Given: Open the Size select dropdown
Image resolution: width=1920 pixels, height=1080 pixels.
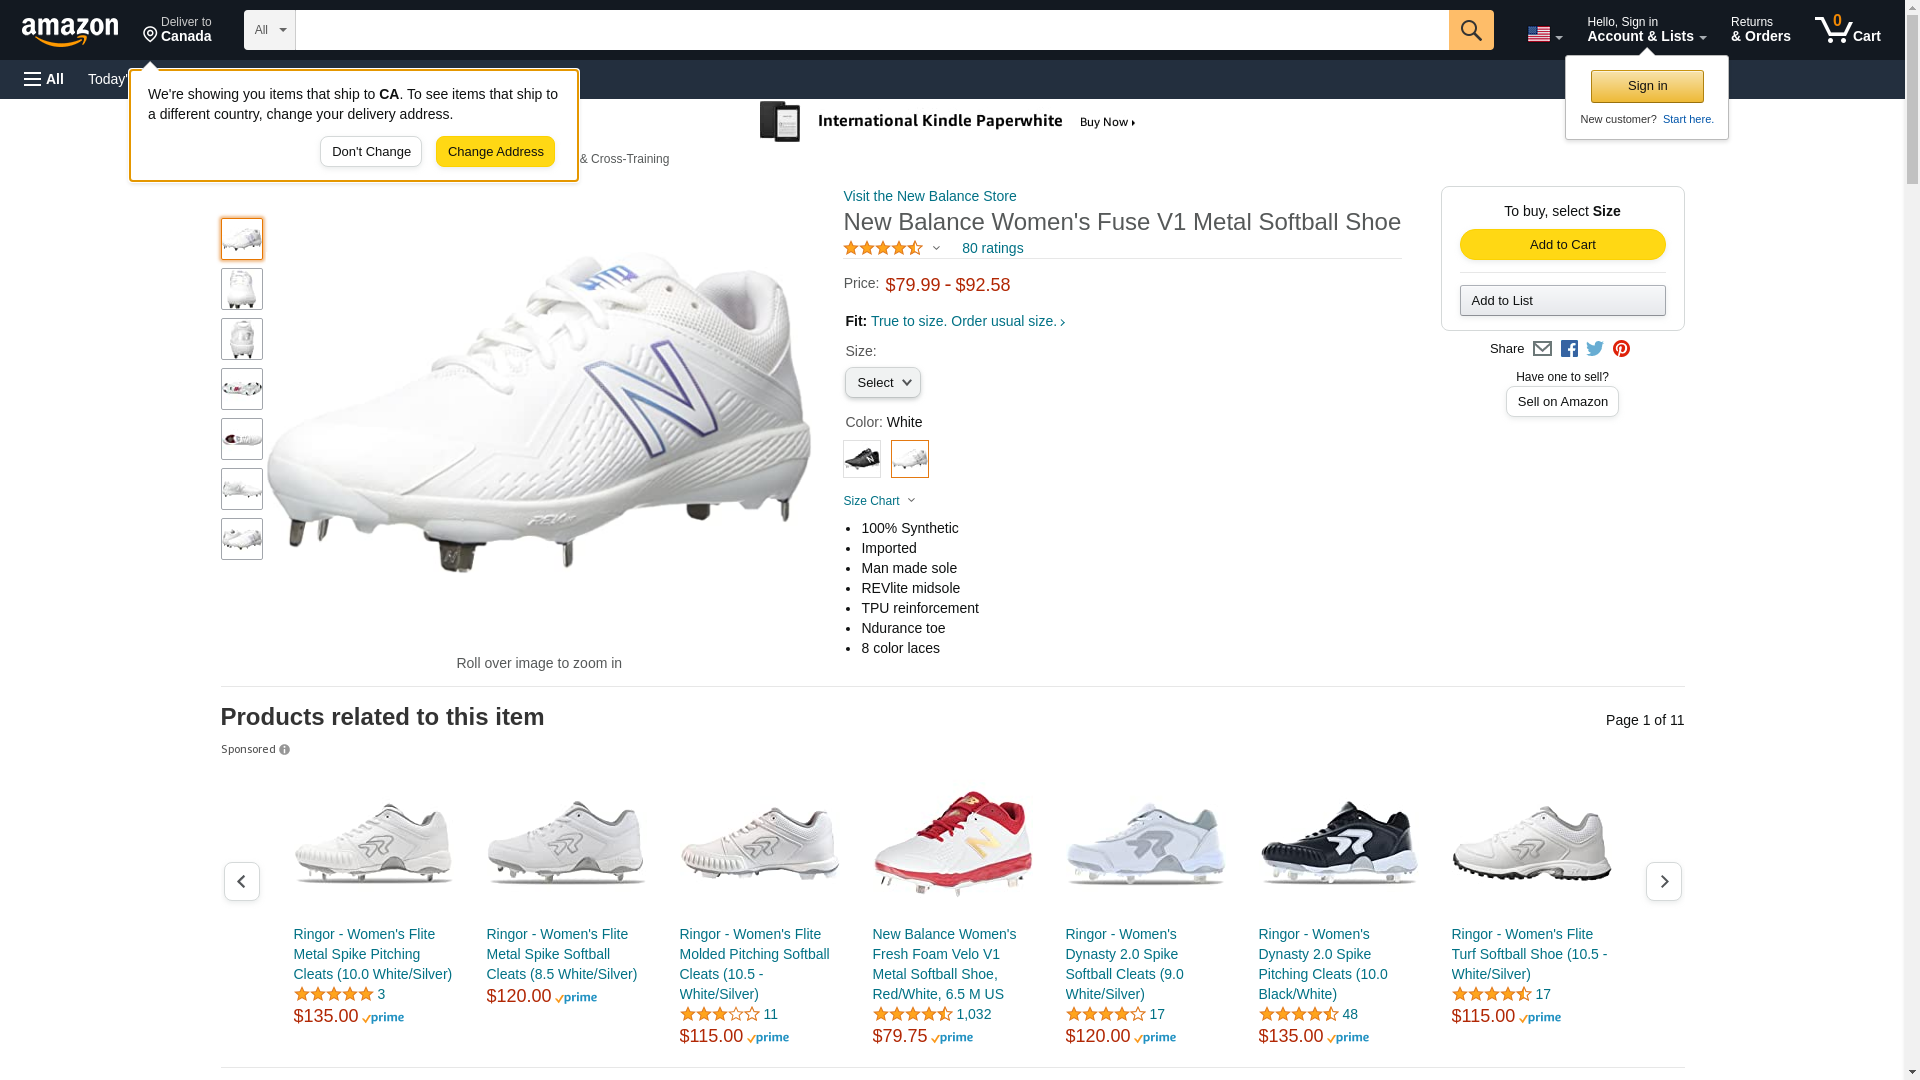Looking at the screenshot, I should pos(882,383).
